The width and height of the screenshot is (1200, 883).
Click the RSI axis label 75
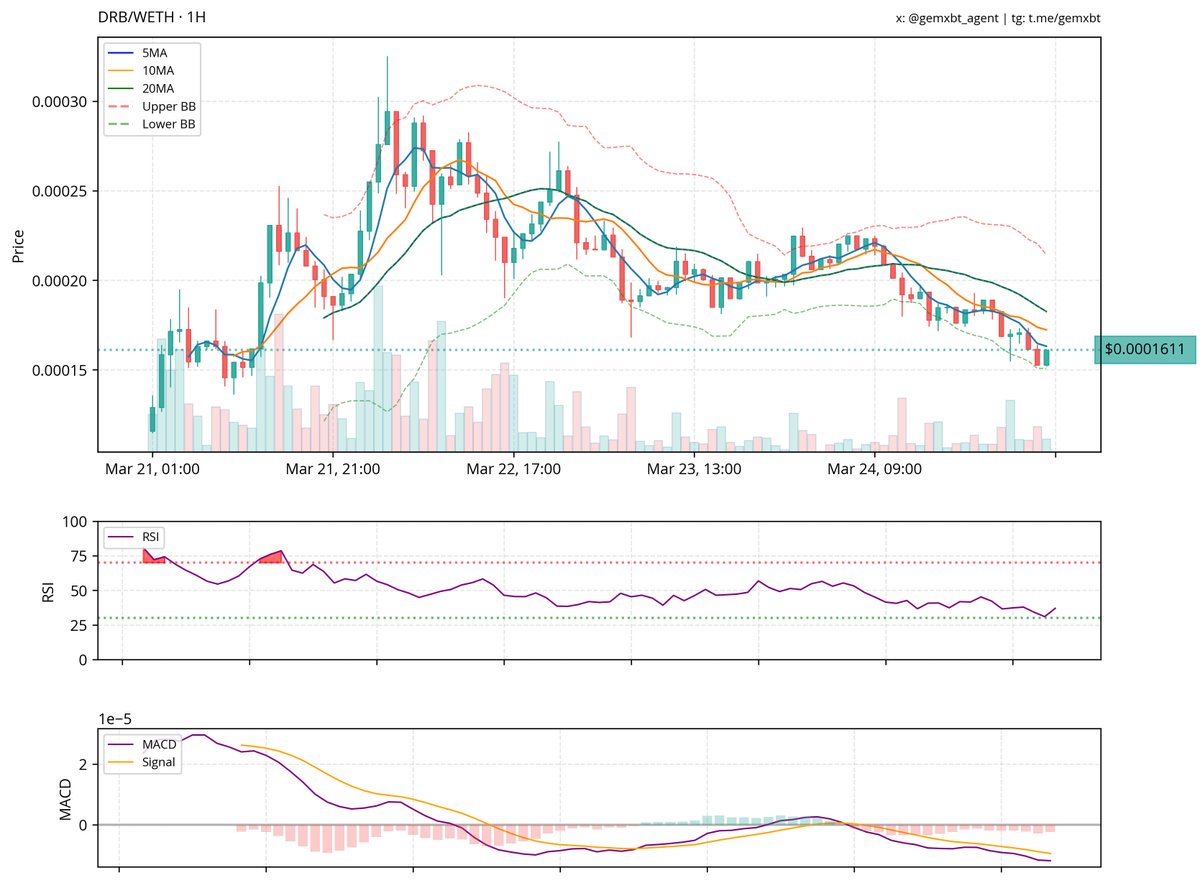(79, 557)
